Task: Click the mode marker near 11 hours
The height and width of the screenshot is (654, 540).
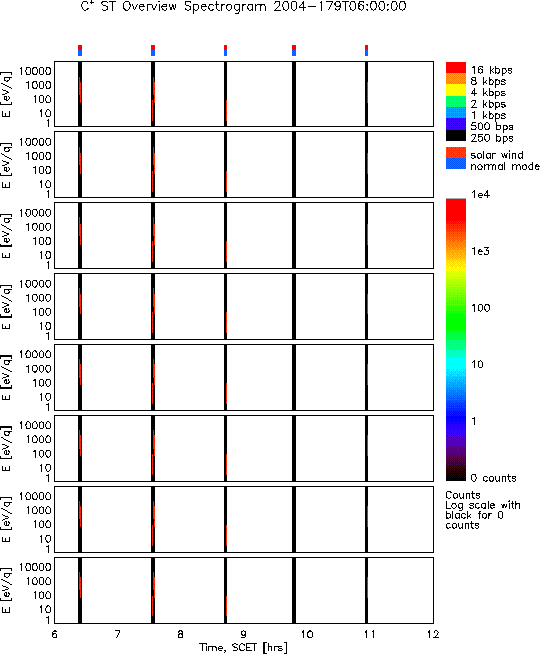Action: 367,50
